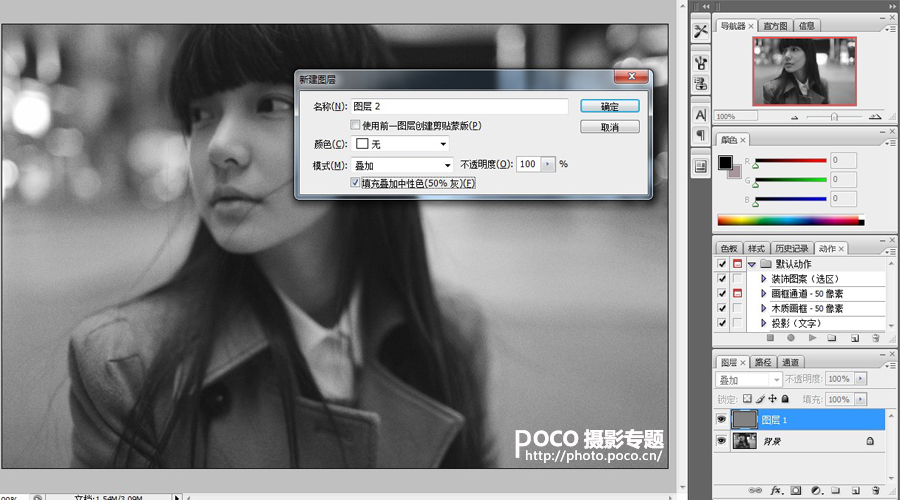Create new action icon in Actions panel
The width and height of the screenshot is (900, 500).
pyautogui.click(x=855, y=338)
